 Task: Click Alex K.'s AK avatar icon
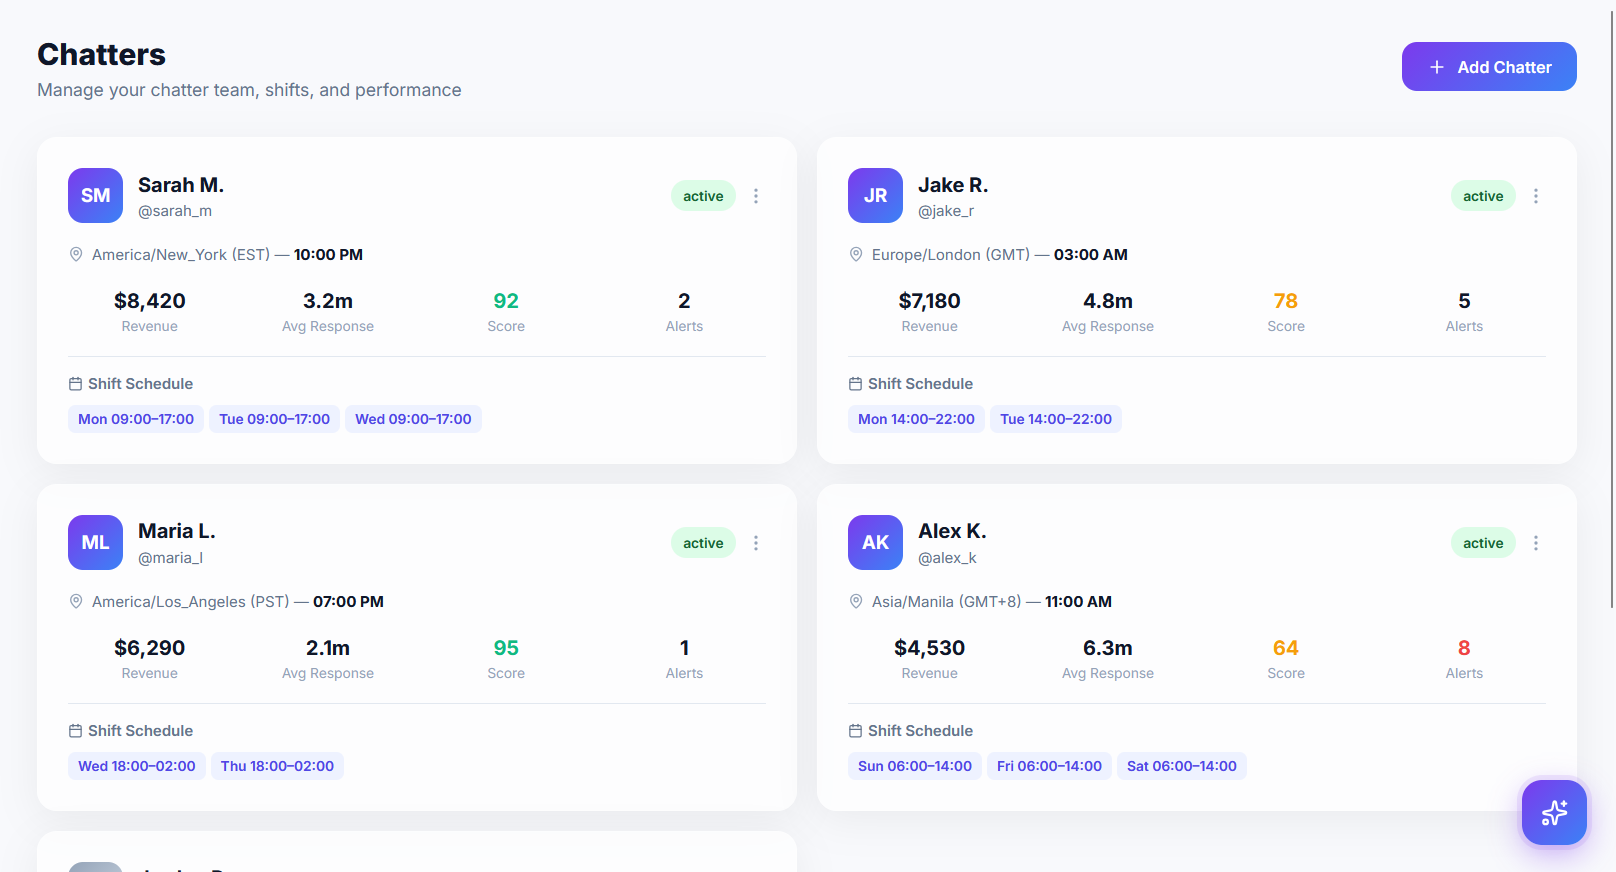[x=875, y=542]
